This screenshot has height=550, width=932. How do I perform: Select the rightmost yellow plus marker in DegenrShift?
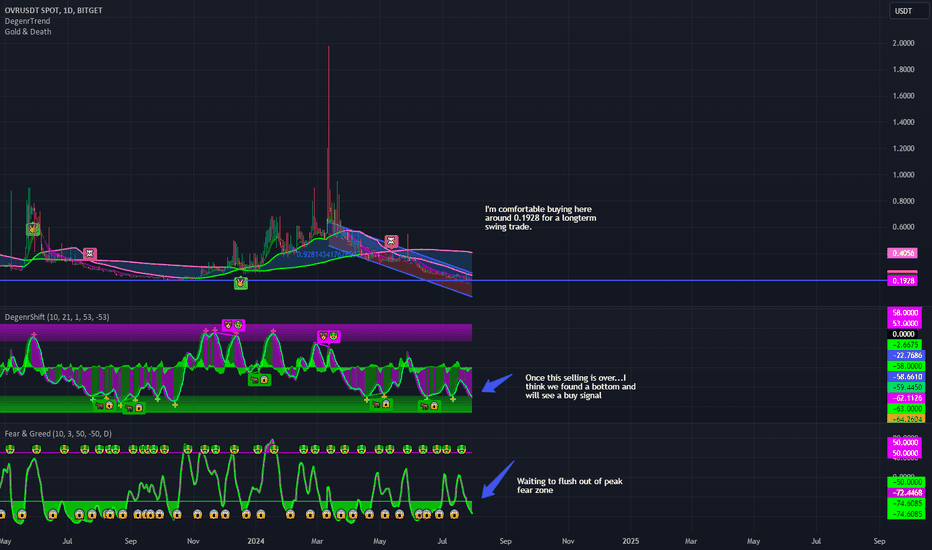(x=453, y=399)
